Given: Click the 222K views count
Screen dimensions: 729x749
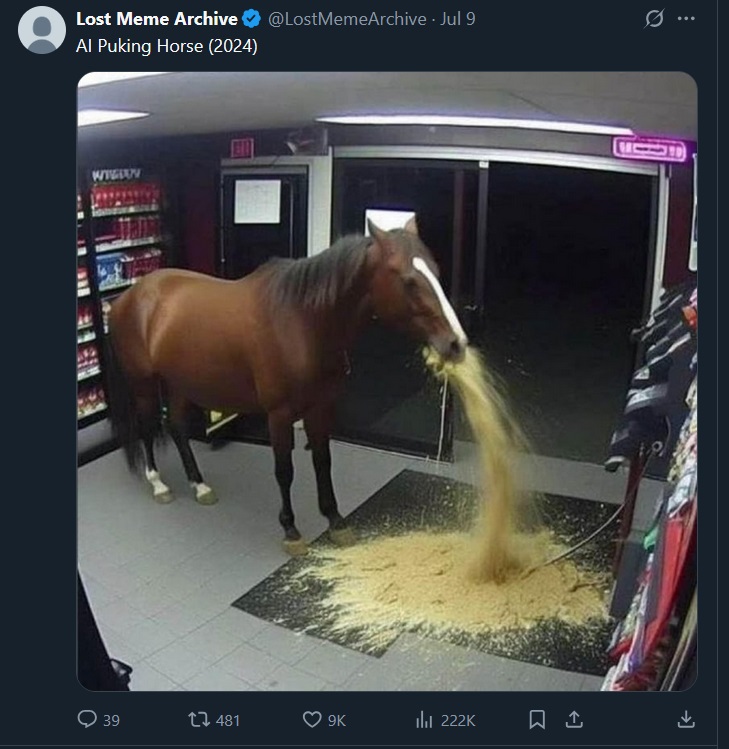Looking at the screenshot, I should 458,720.
